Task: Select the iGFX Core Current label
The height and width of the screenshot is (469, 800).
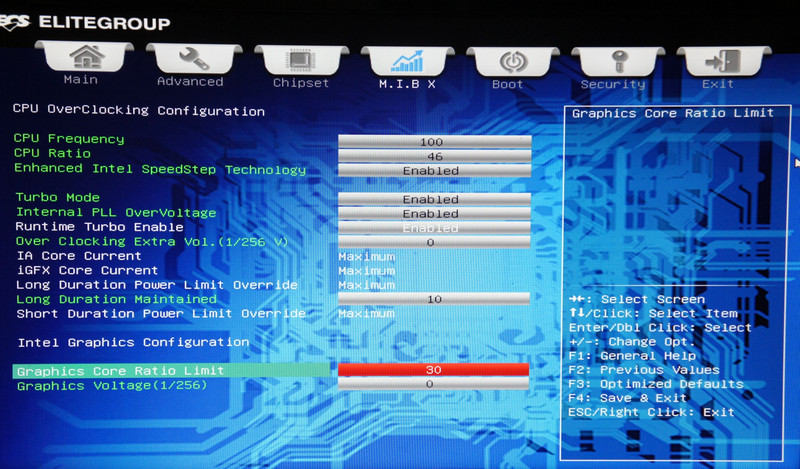Action: click(87, 270)
